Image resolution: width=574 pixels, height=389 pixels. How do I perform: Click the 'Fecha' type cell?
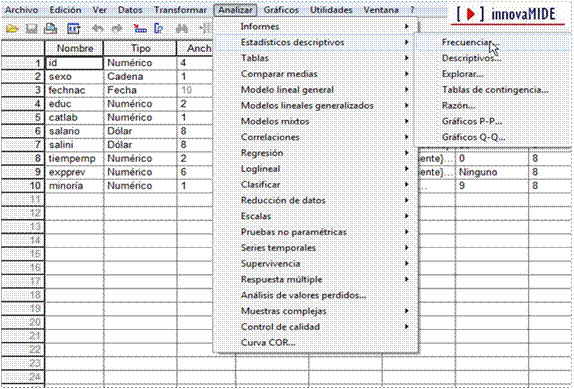click(141, 90)
